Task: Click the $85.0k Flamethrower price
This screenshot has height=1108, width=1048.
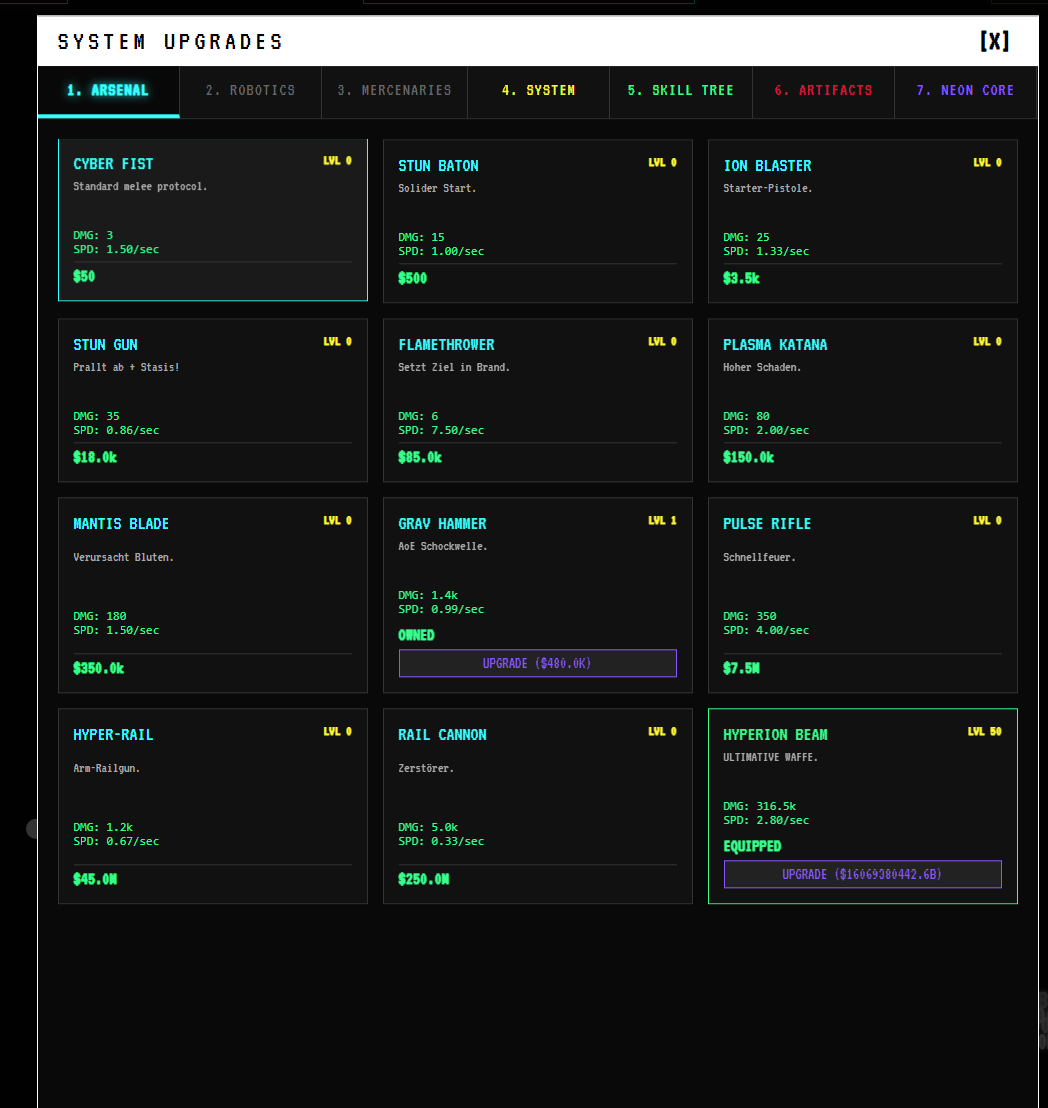Action: pyautogui.click(x=420, y=457)
